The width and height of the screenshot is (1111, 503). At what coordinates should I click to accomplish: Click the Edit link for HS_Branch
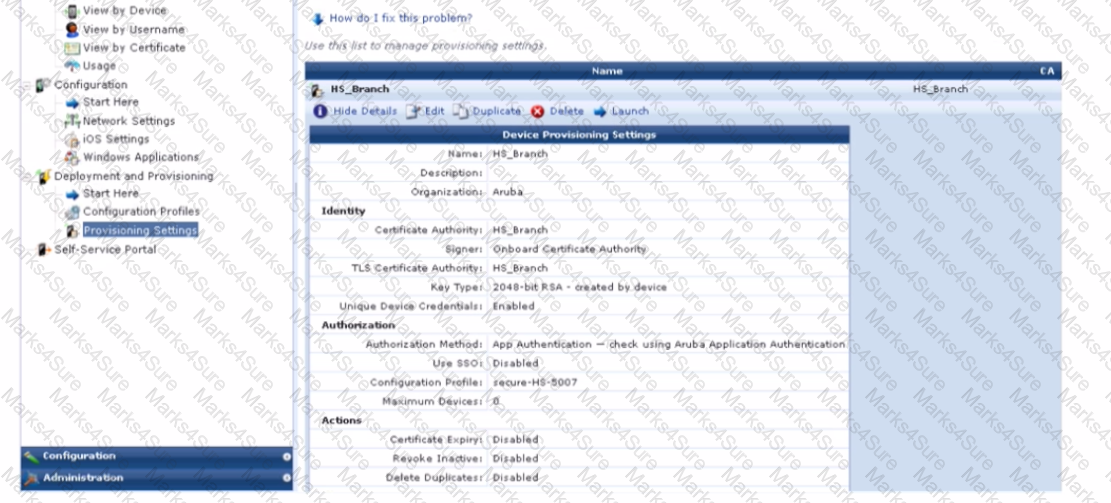[x=434, y=111]
